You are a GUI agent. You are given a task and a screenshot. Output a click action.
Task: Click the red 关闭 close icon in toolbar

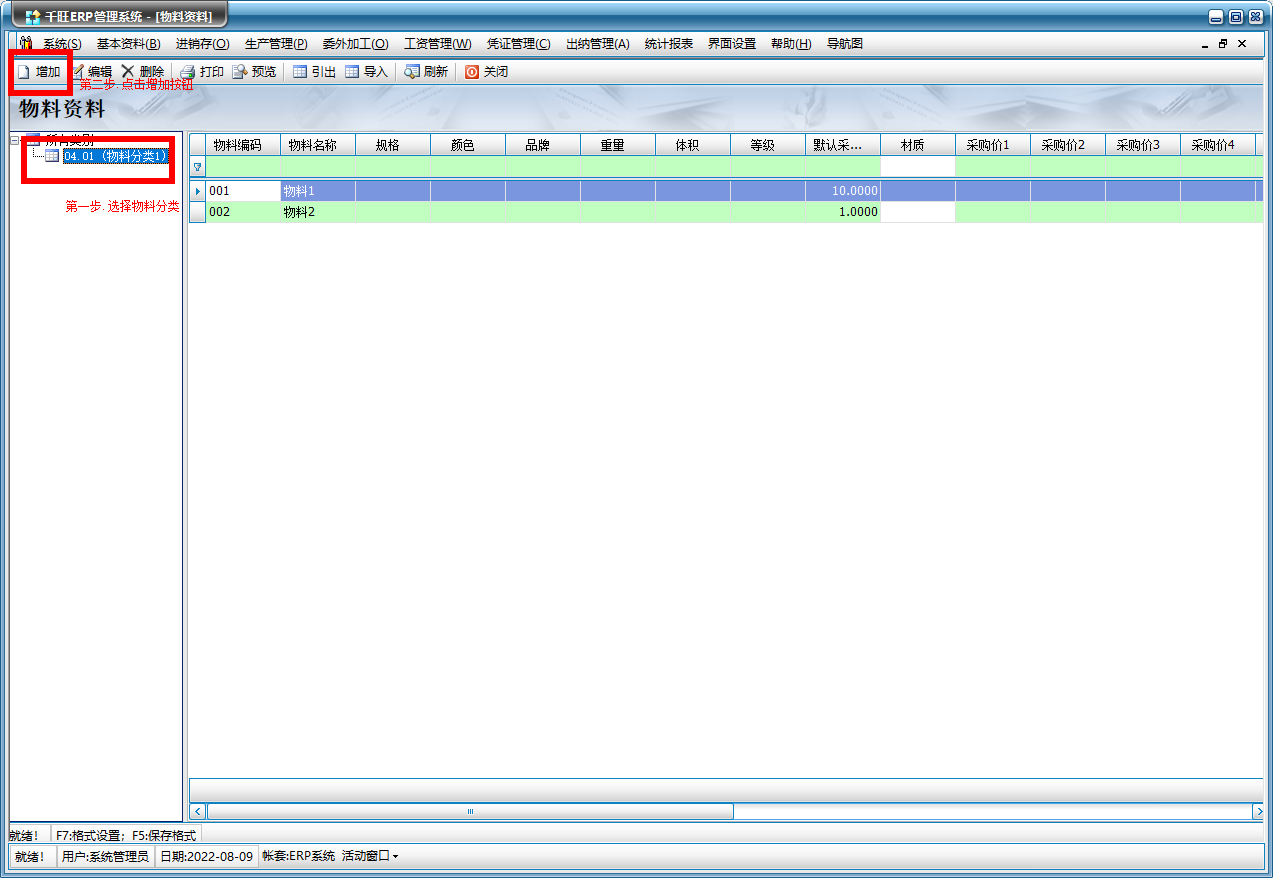(x=472, y=72)
